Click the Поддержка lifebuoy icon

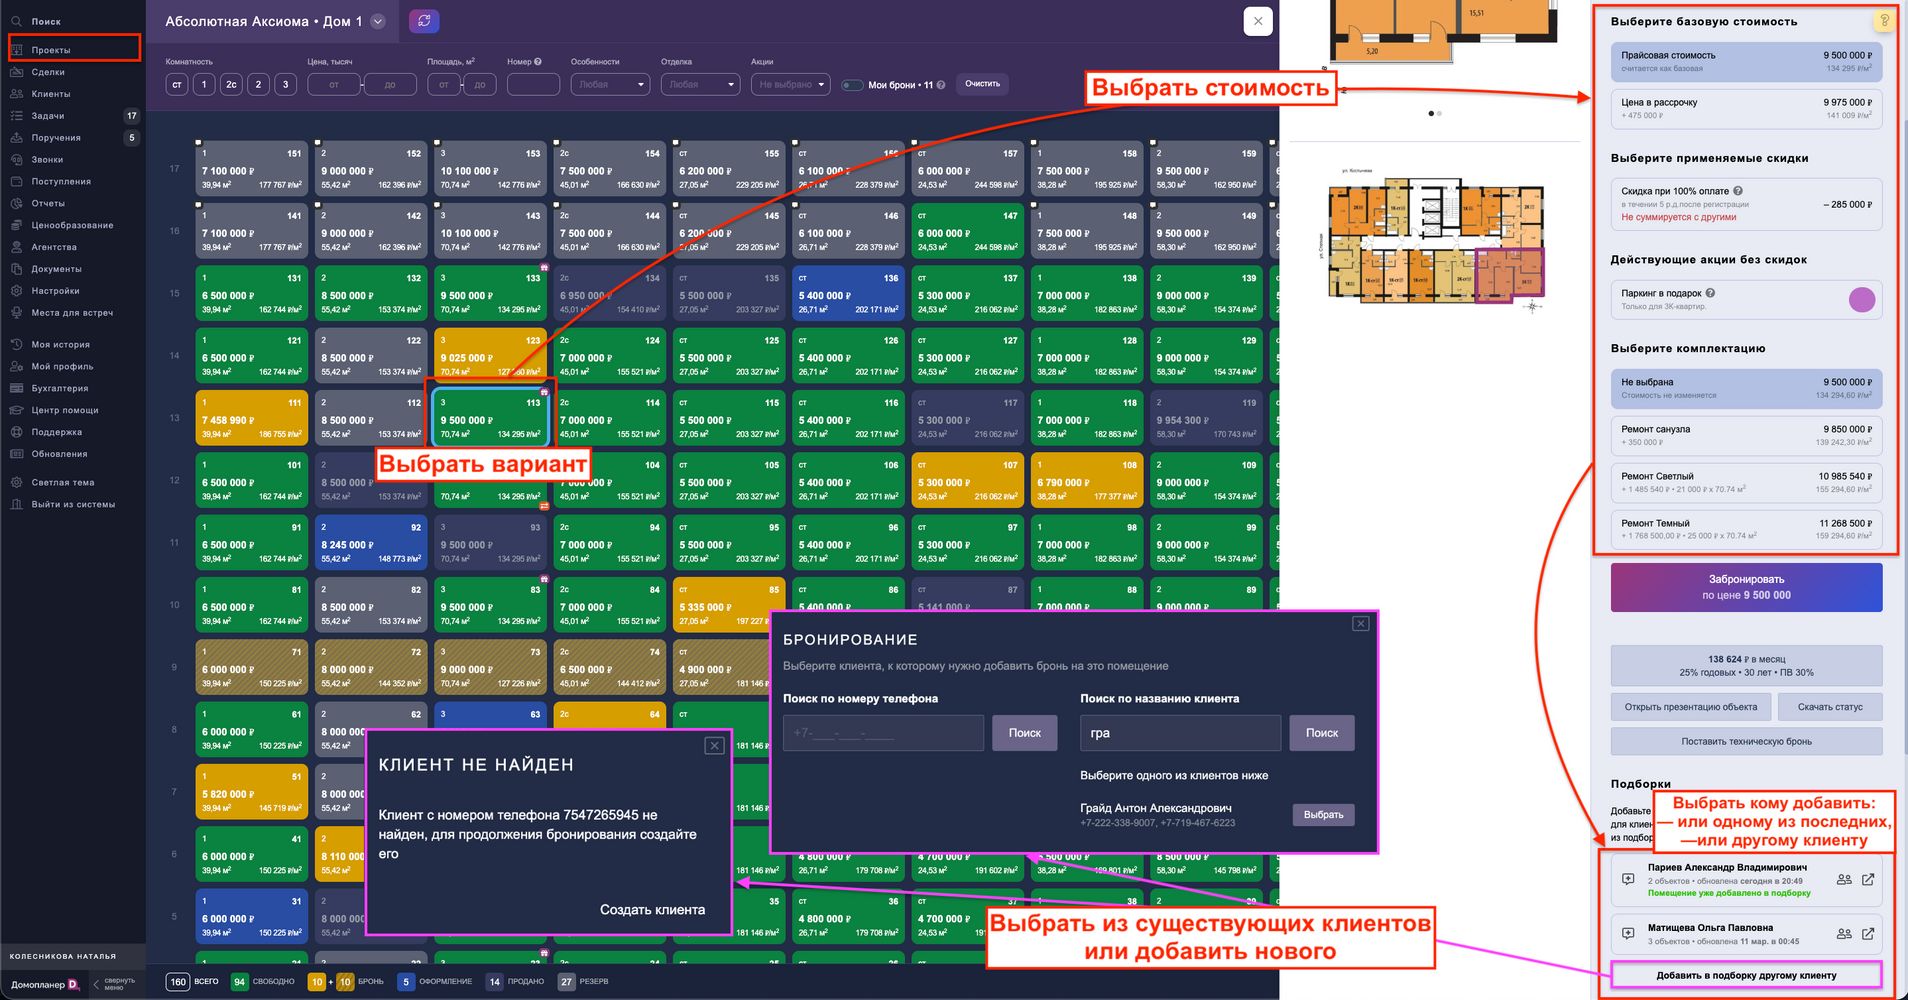coord(17,432)
